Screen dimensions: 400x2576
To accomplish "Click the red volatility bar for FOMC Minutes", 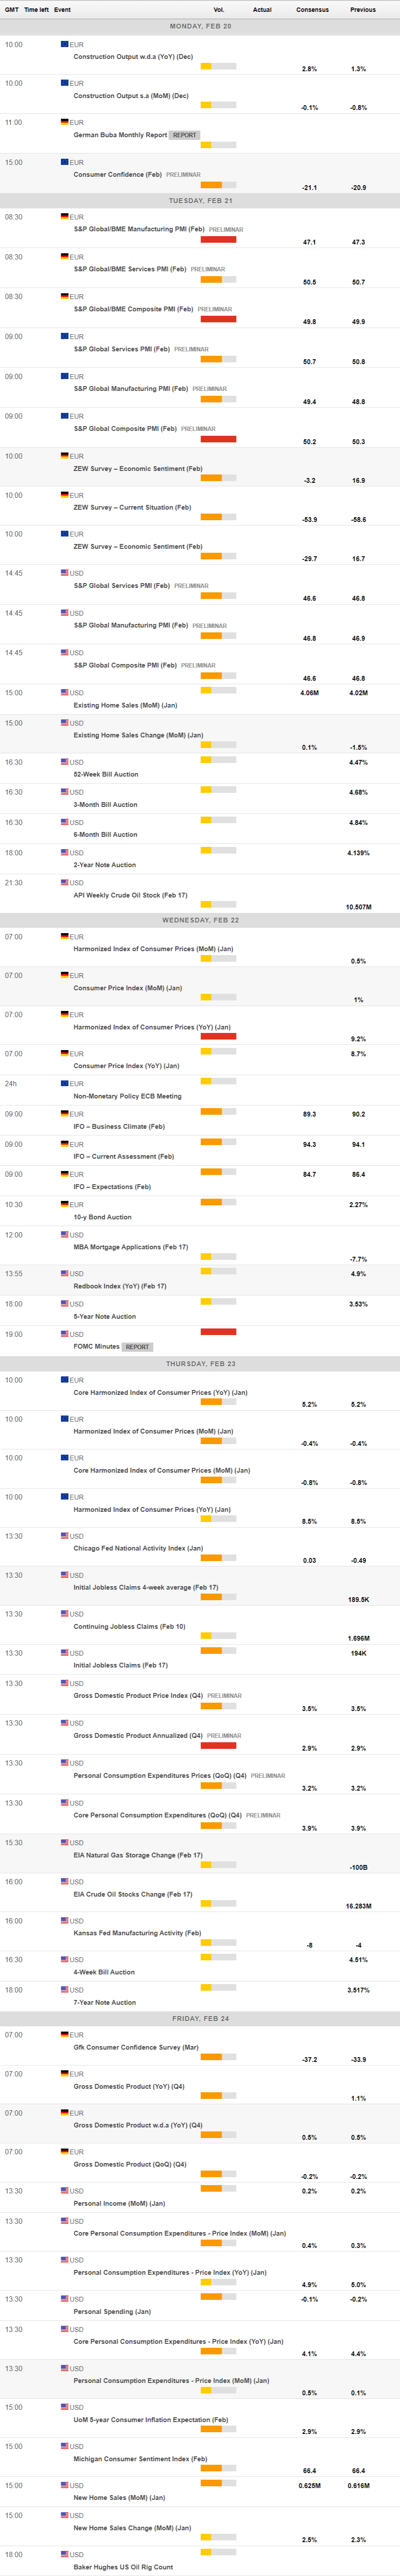I will [218, 1332].
